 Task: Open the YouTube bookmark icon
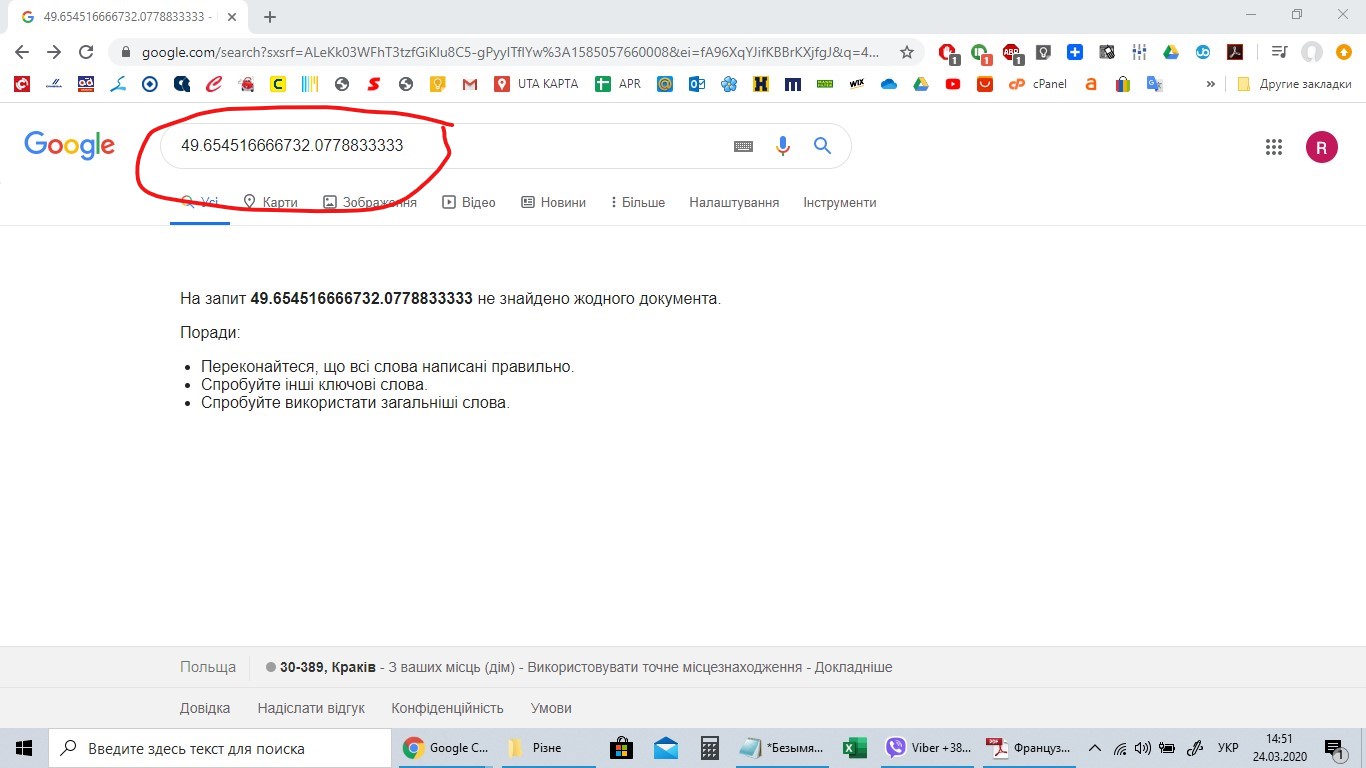(x=952, y=84)
